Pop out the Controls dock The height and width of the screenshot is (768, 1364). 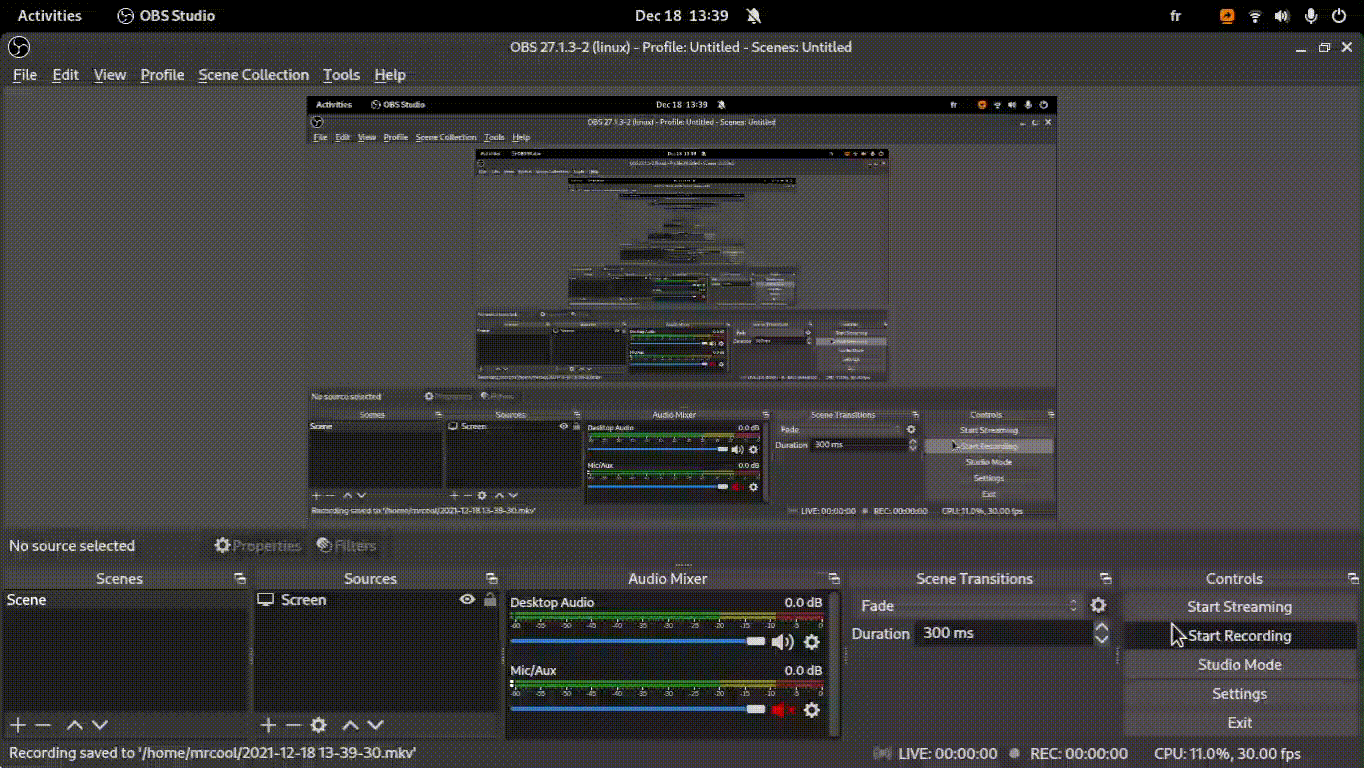pyautogui.click(x=1354, y=579)
